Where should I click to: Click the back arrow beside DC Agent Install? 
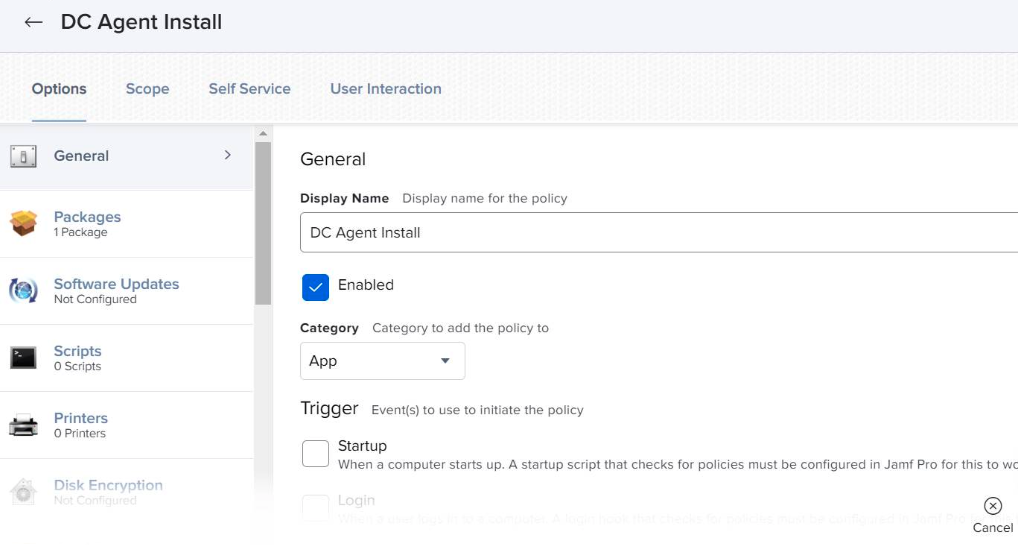[x=33, y=22]
